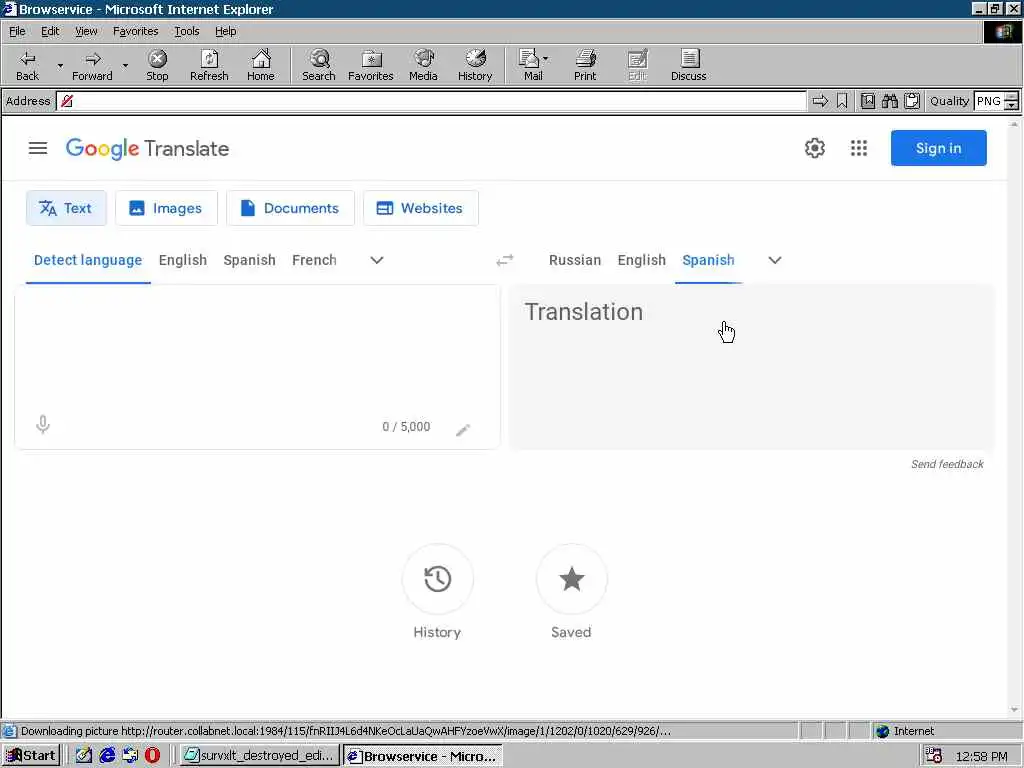Click the Mail toolbar icon

[x=529, y=65]
